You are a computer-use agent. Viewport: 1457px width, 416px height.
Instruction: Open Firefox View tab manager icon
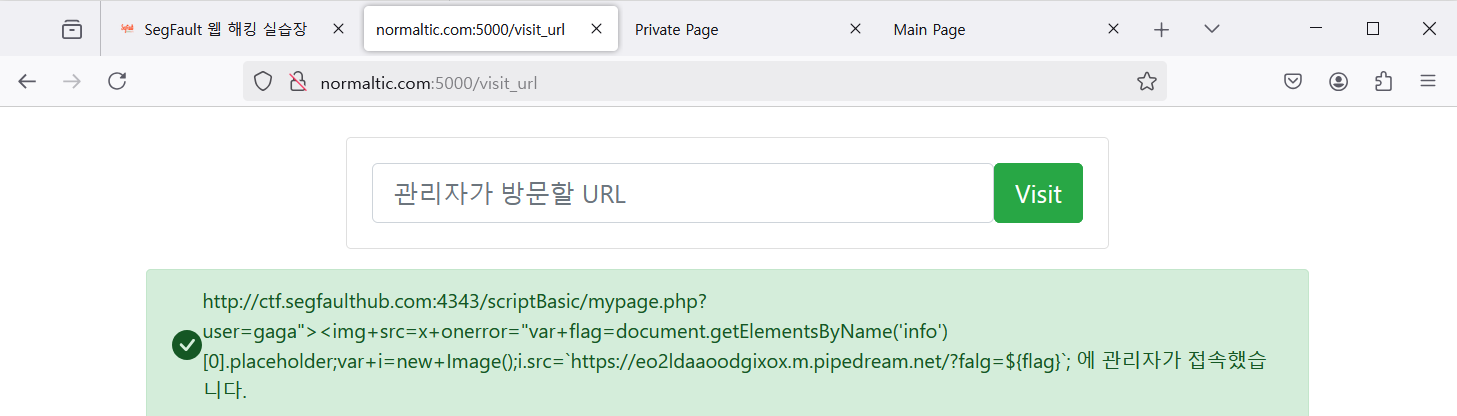tap(72, 29)
